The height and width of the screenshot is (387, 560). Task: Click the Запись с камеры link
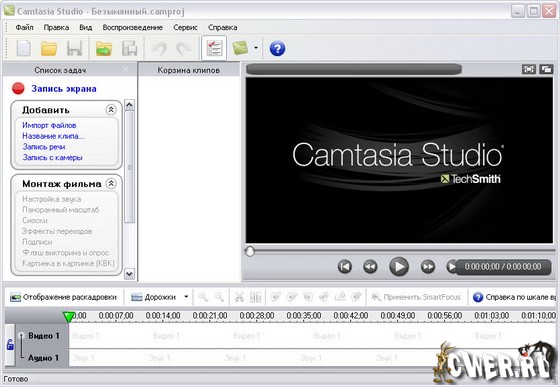point(52,157)
